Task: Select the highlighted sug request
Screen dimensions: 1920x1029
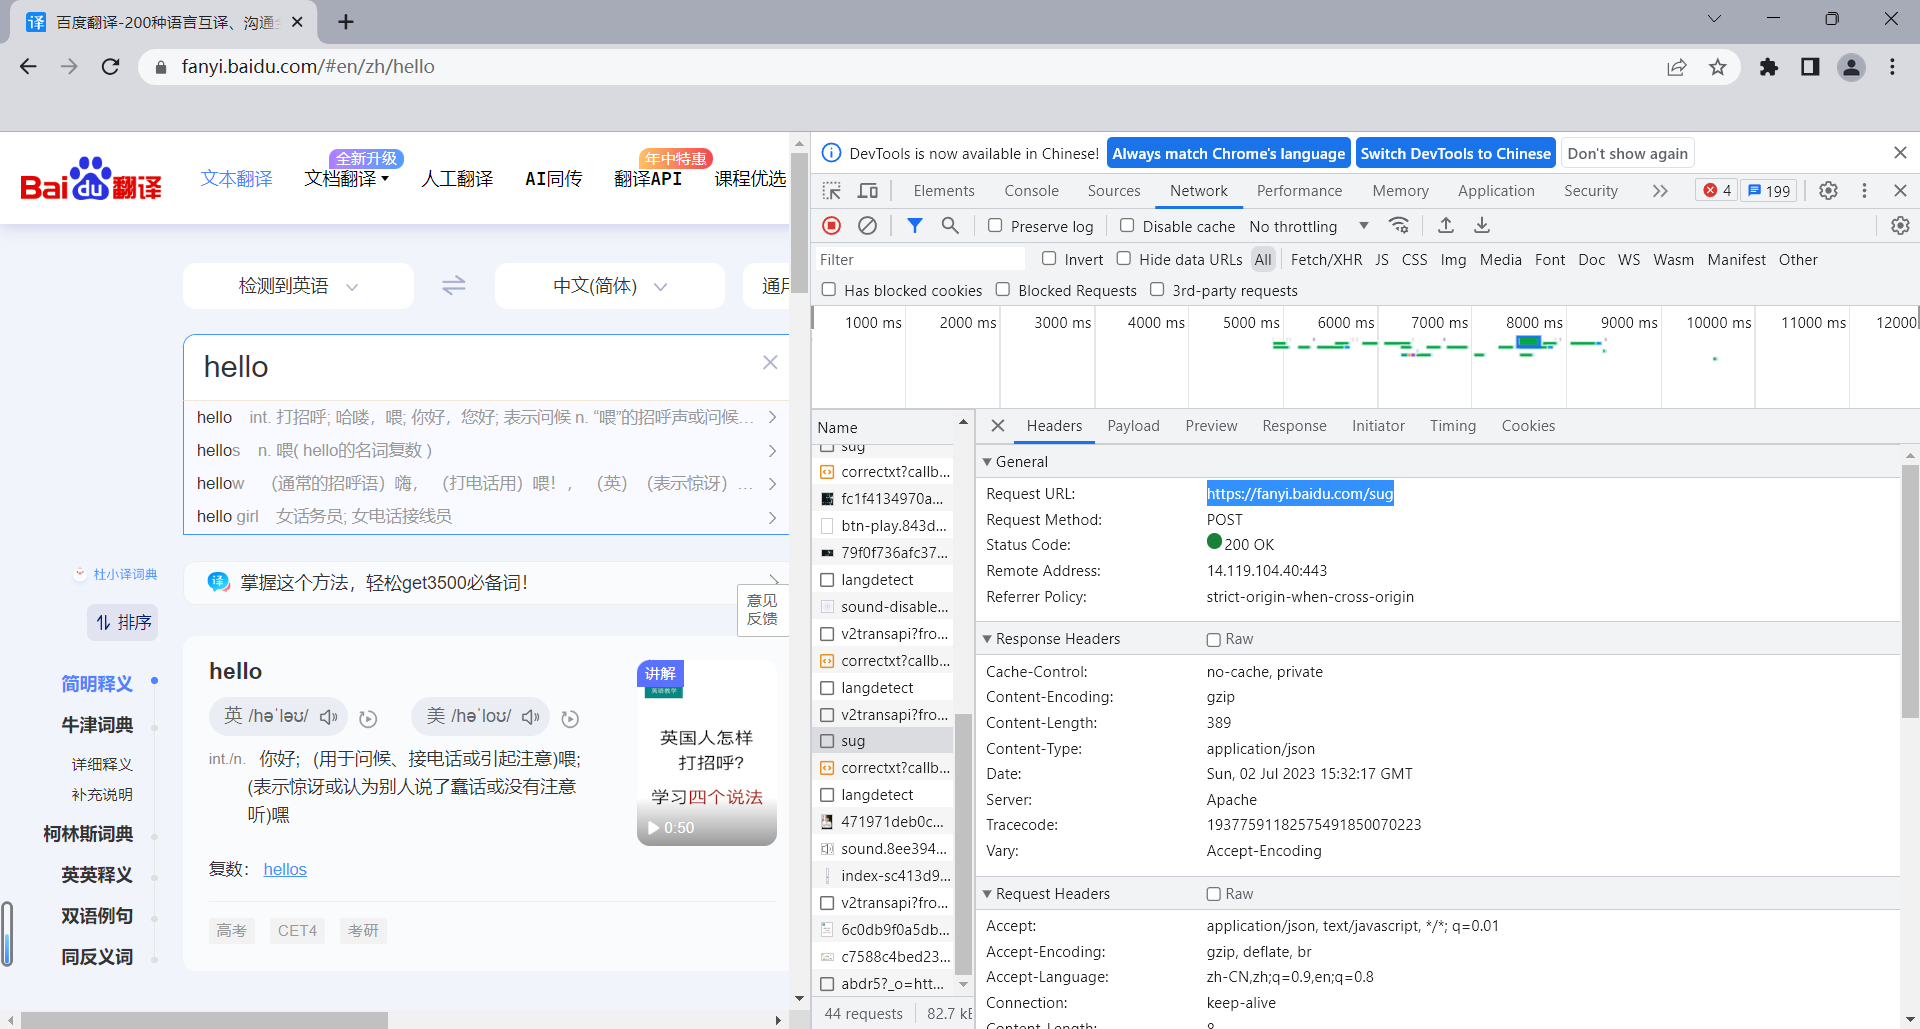Action: pyautogui.click(x=884, y=741)
